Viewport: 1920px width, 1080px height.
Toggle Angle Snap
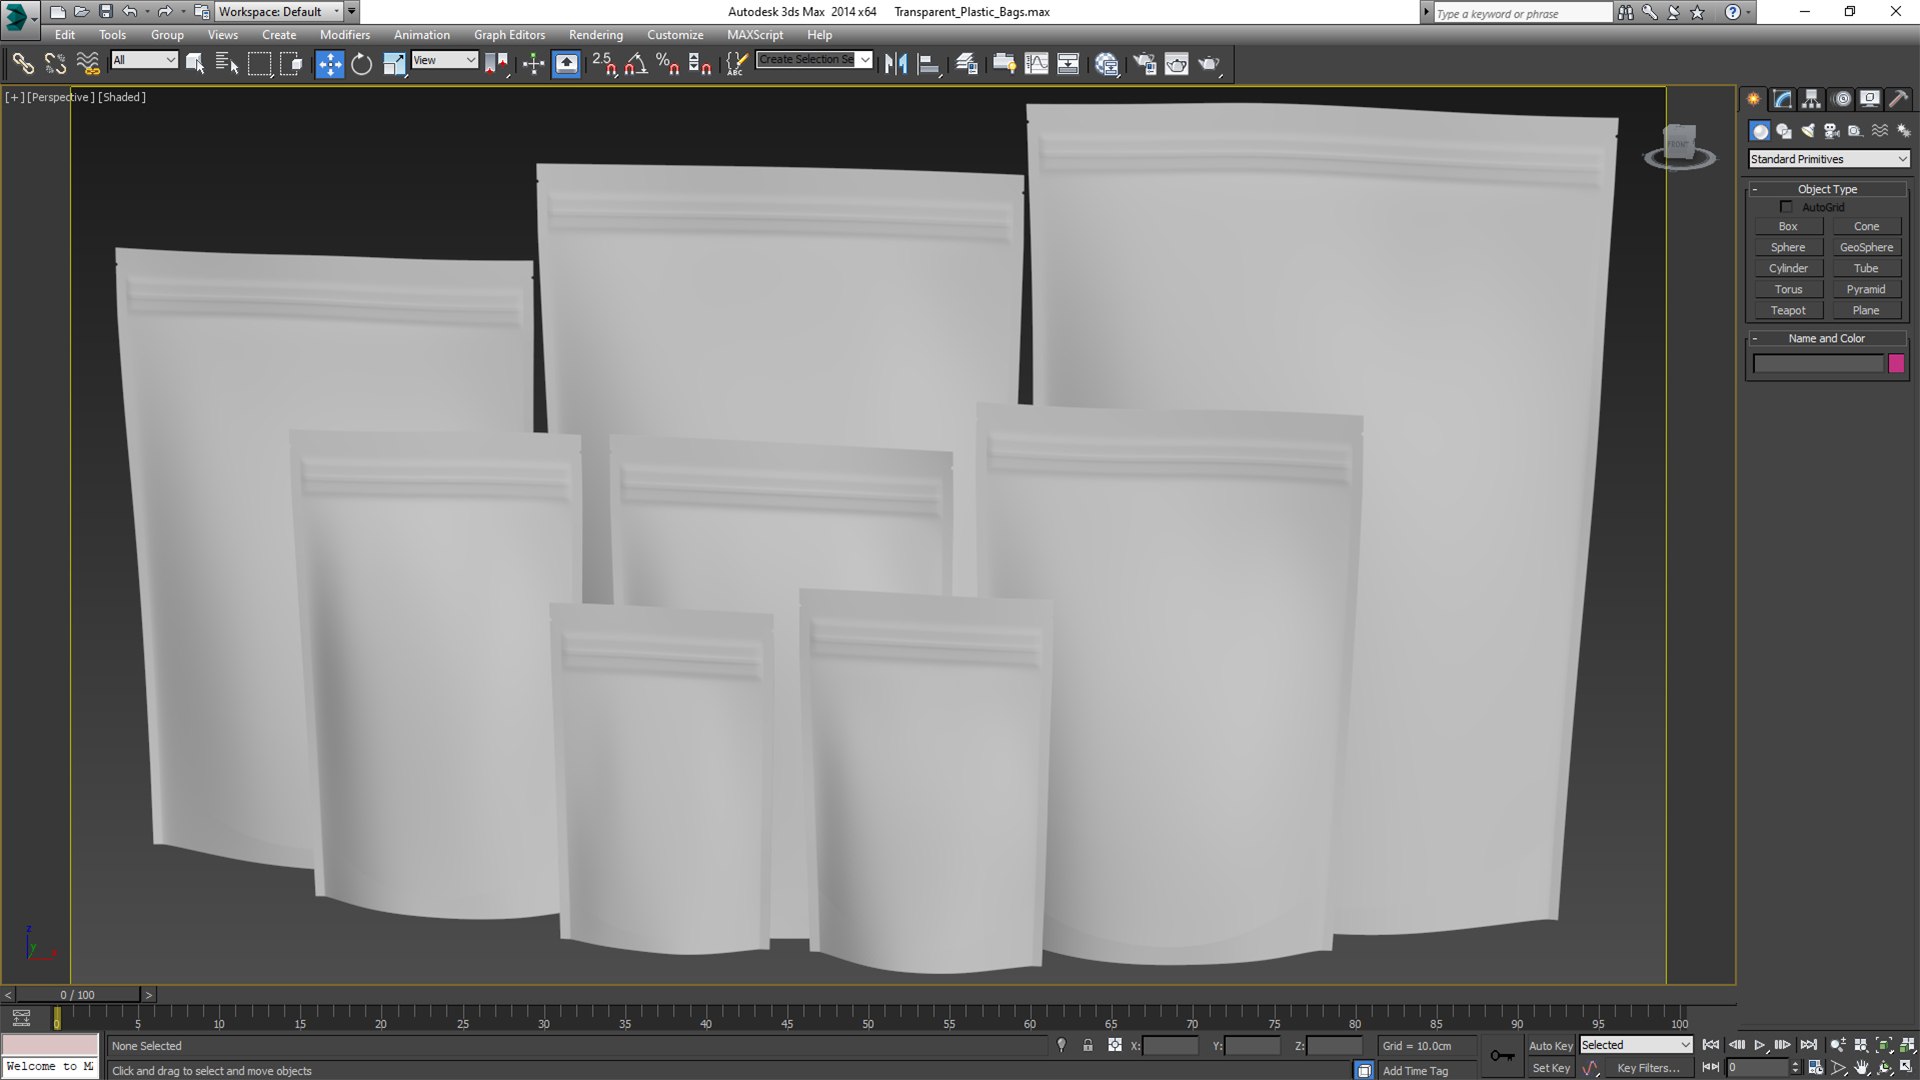pyautogui.click(x=636, y=64)
